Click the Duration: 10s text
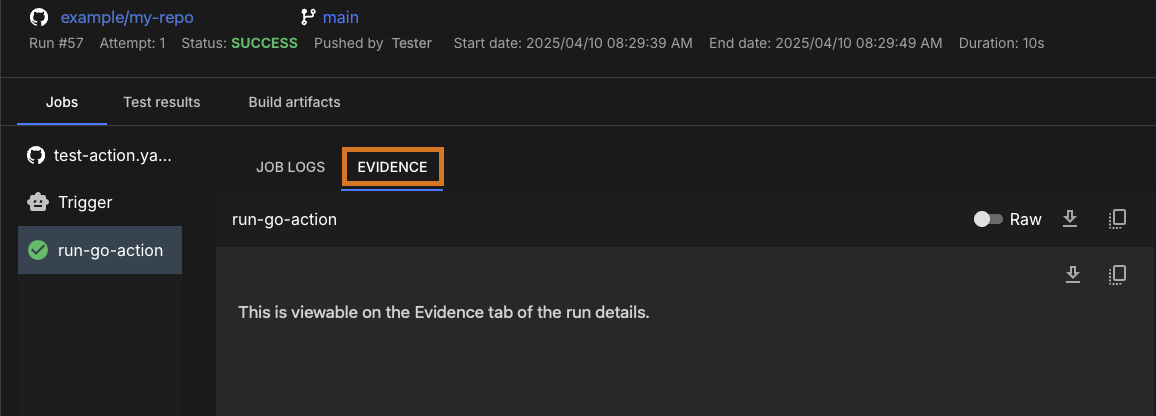This screenshot has width=1156, height=416. (1001, 44)
